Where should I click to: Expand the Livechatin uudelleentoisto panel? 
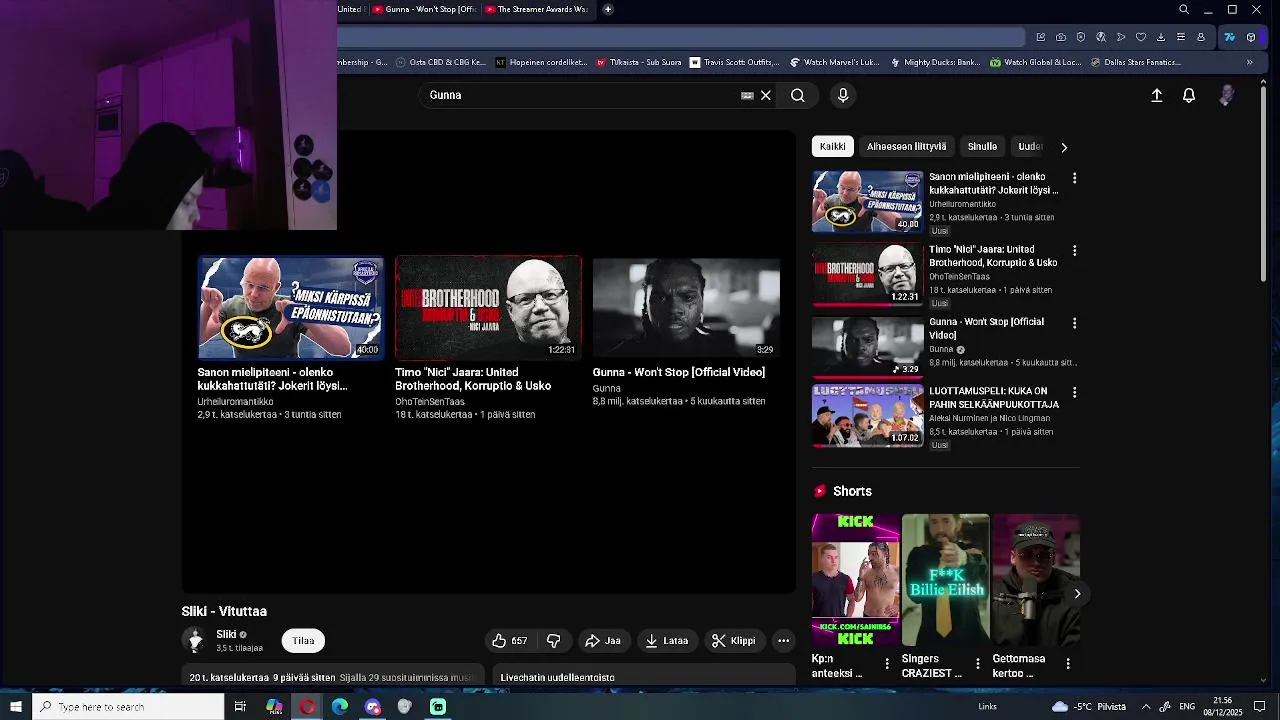coord(643,677)
